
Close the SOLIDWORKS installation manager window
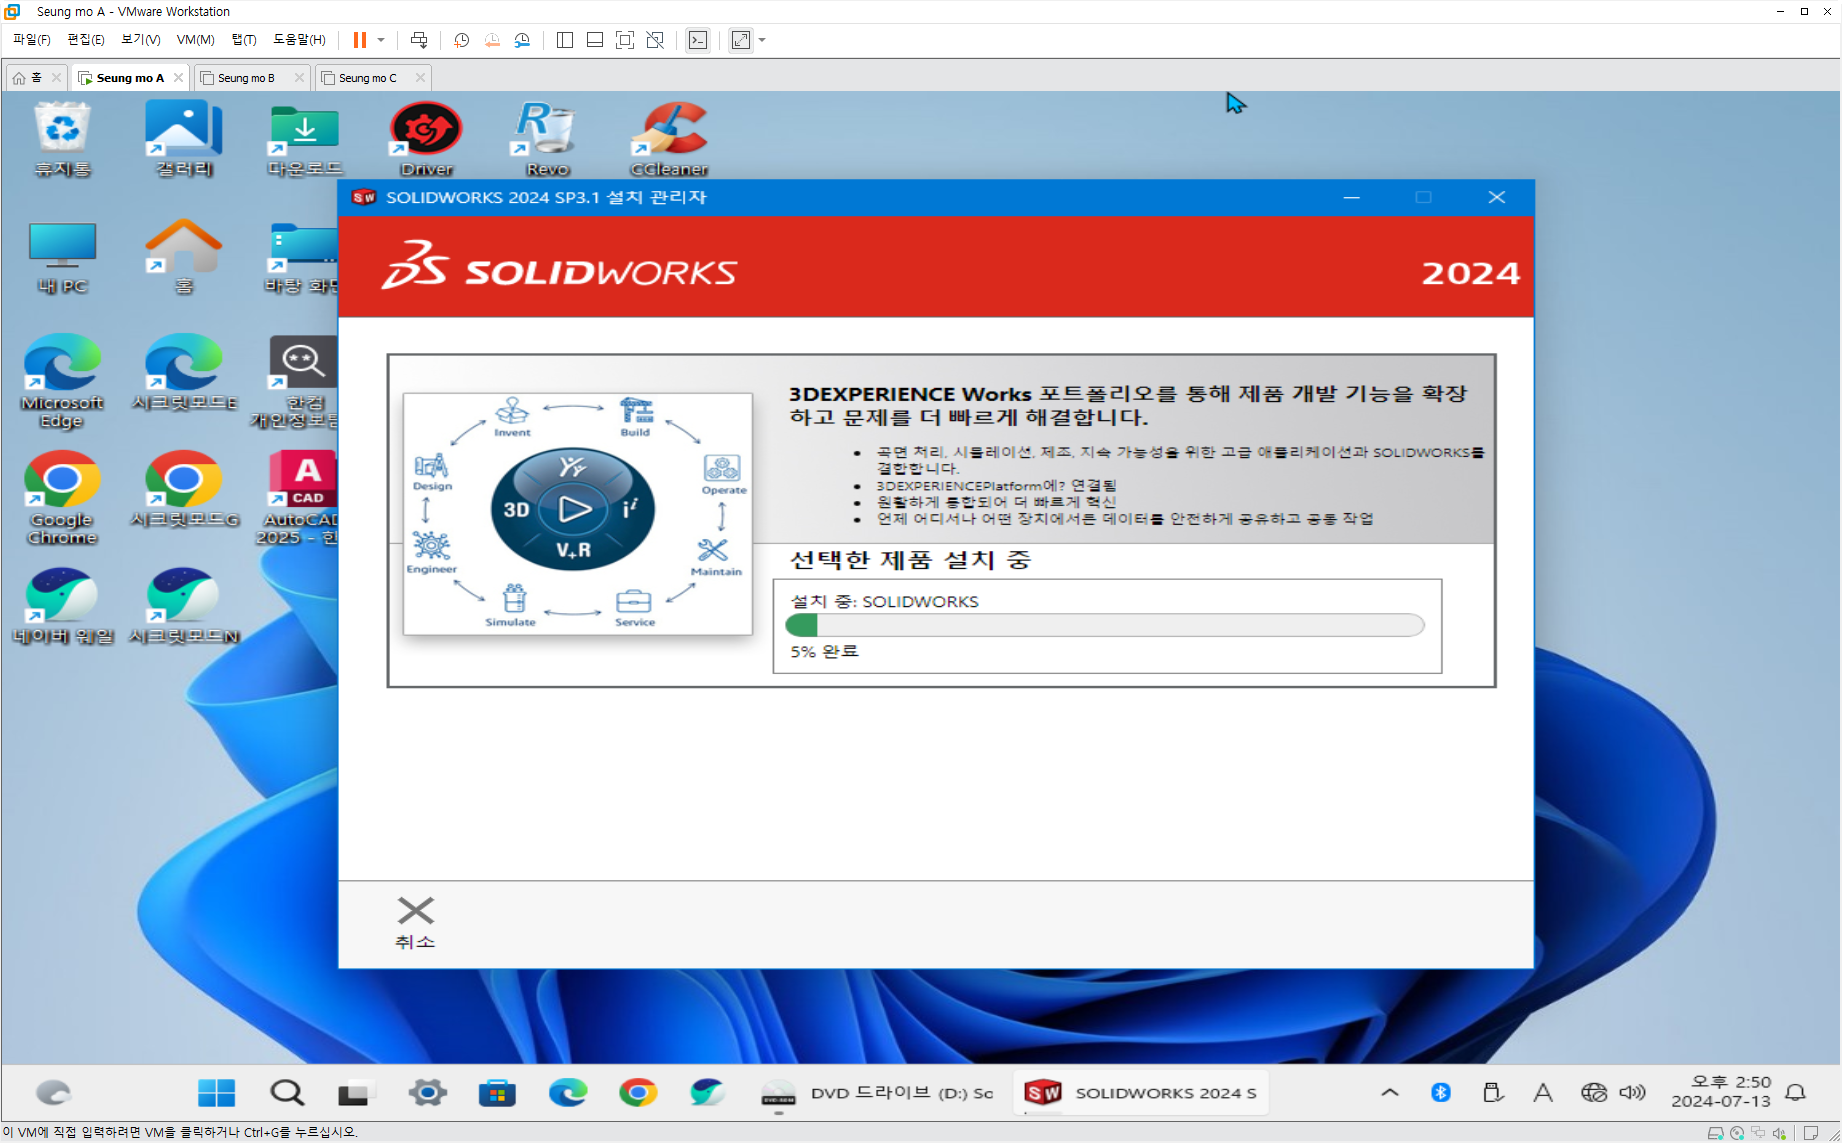1496,197
